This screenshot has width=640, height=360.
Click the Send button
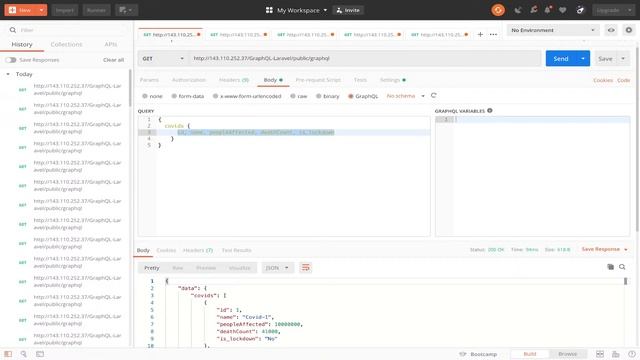tap(561, 58)
